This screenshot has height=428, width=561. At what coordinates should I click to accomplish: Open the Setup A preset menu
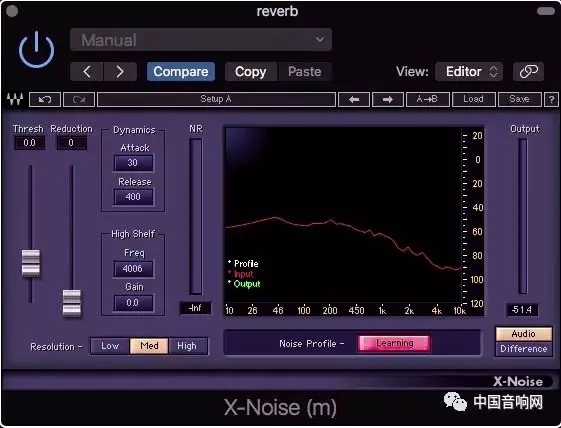tap(216, 99)
